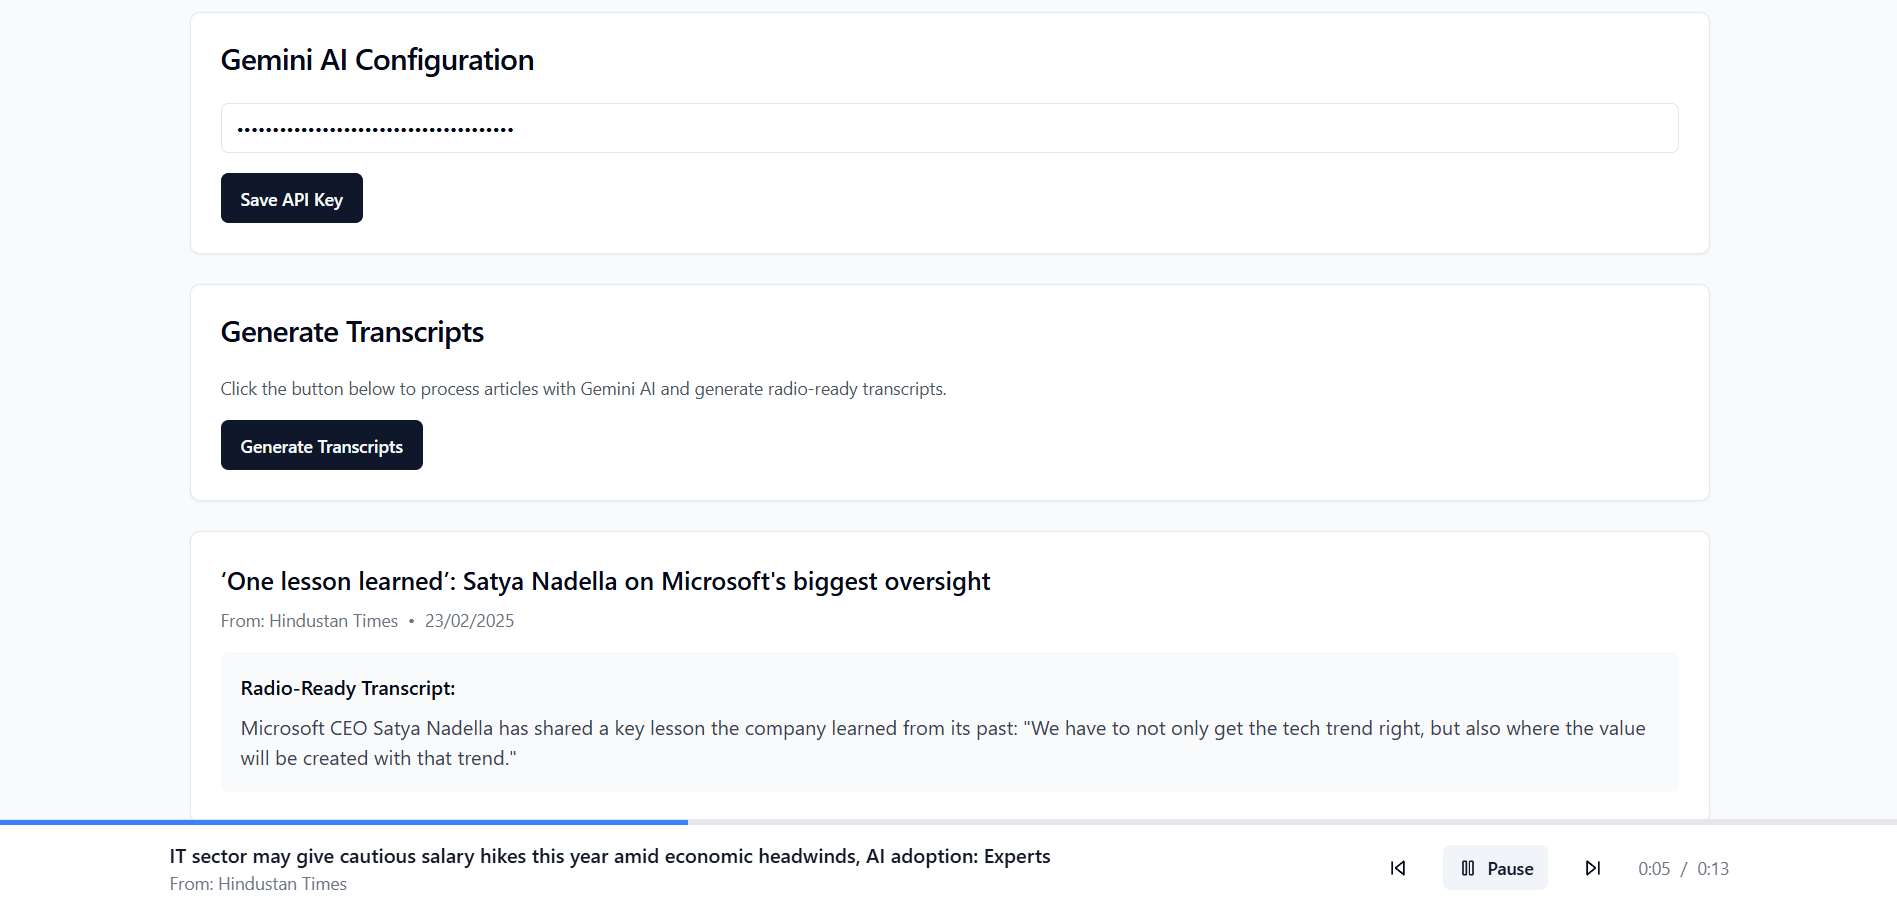This screenshot has height=907, width=1897.
Task: Click the source under the now-playing title
Action: click(258, 884)
